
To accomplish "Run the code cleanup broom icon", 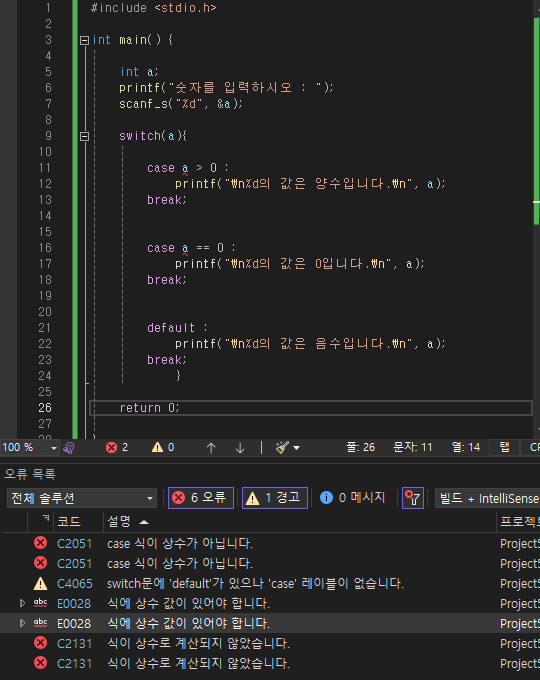I will 282,448.
